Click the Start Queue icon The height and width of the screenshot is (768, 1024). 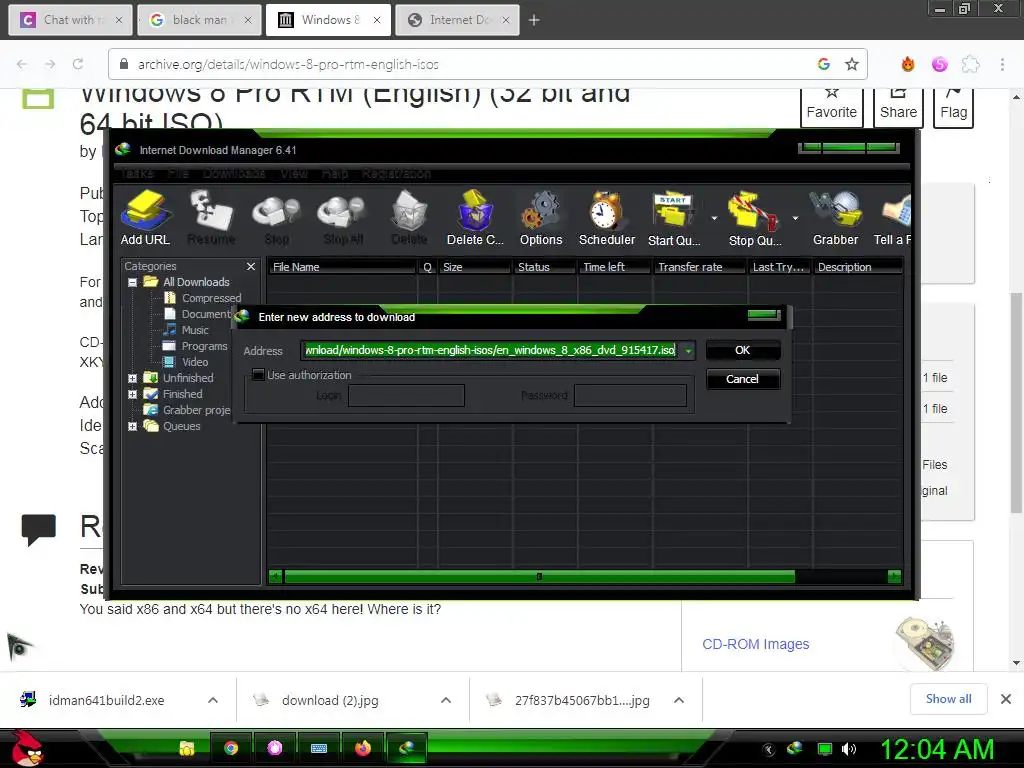[674, 218]
